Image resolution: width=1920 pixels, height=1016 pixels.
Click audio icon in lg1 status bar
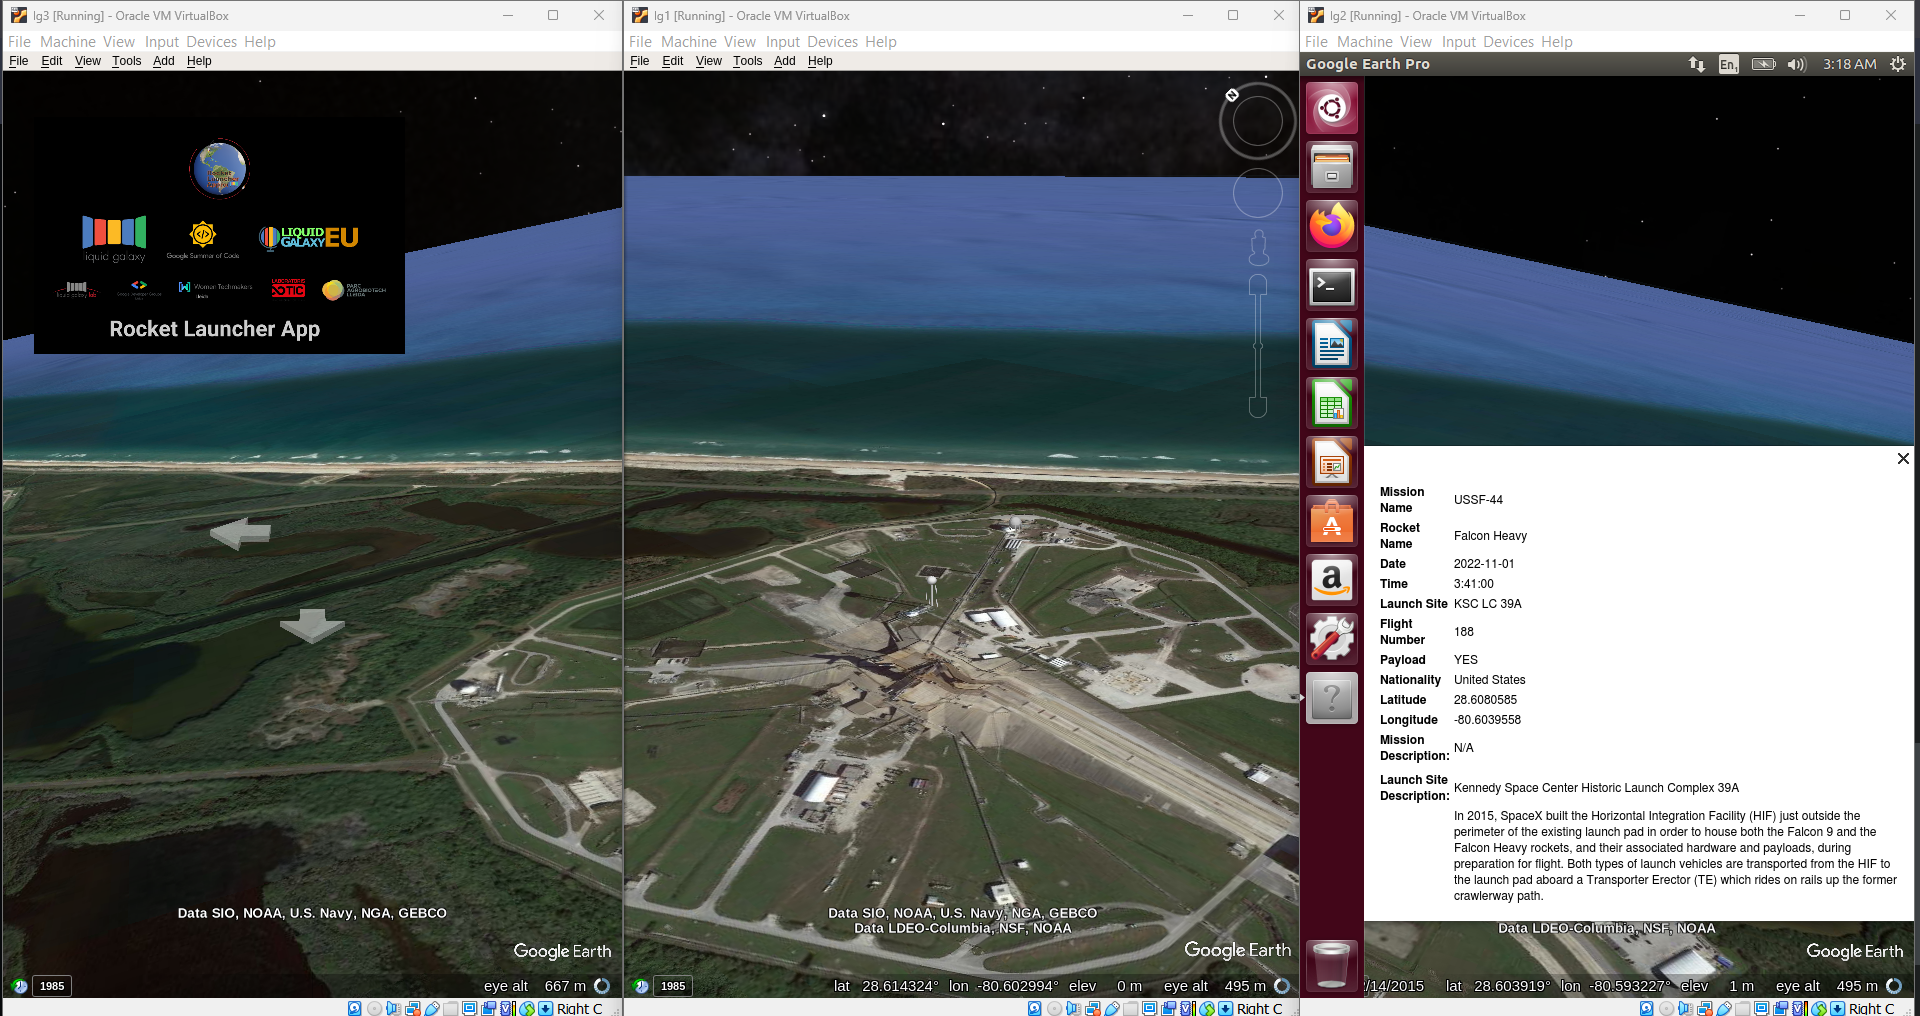[1073, 1008]
